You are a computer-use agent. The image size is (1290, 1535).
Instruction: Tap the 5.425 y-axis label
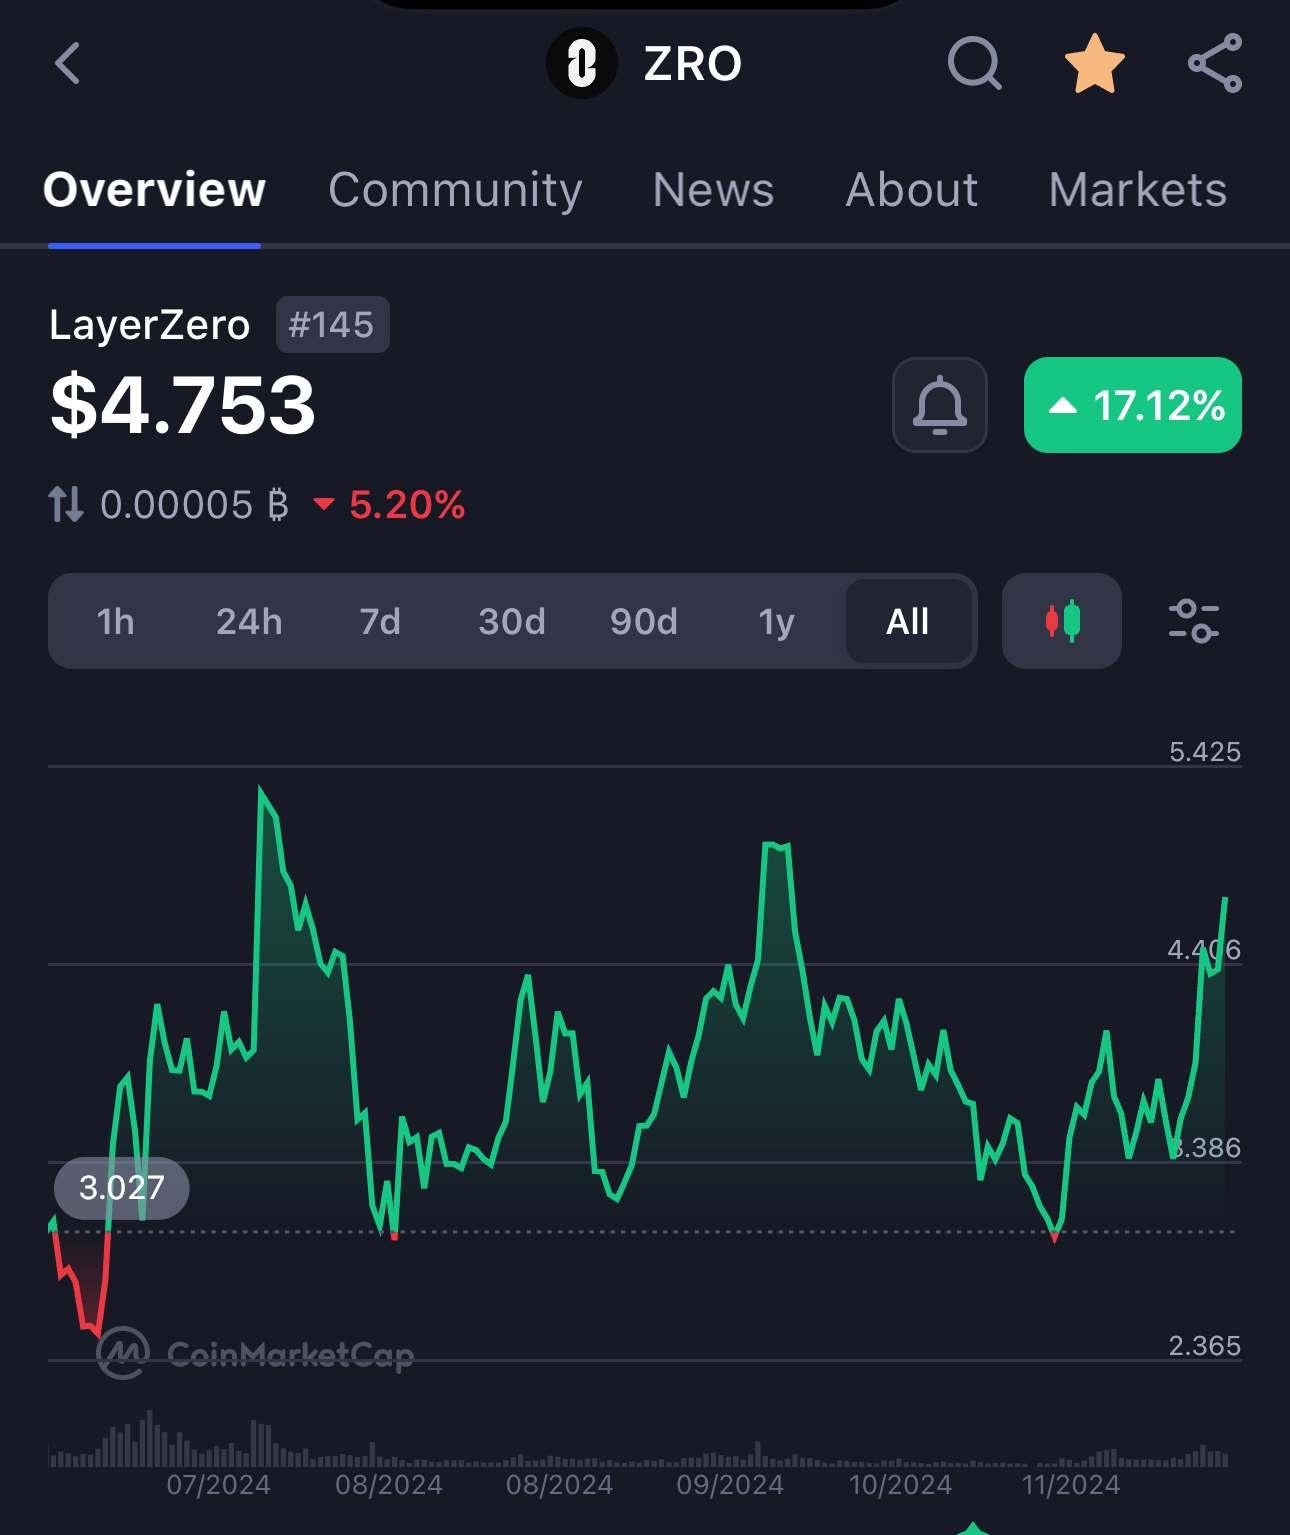[x=1205, y=752]
